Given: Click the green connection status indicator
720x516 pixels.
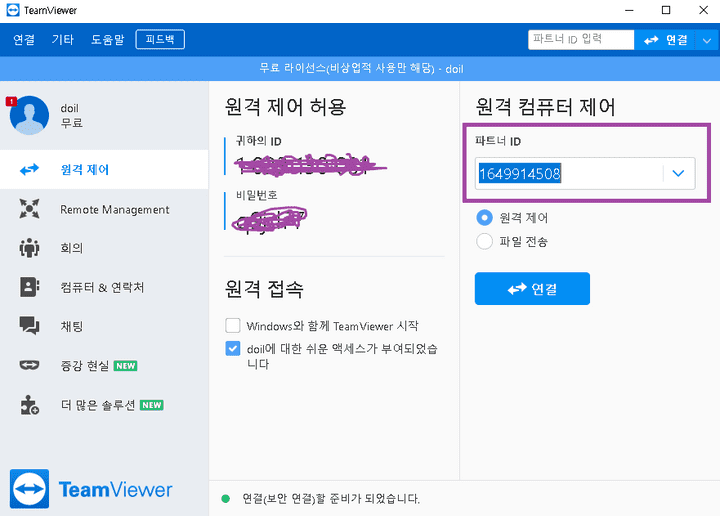Looking at the screenshot, I should [x=225, y=499].
